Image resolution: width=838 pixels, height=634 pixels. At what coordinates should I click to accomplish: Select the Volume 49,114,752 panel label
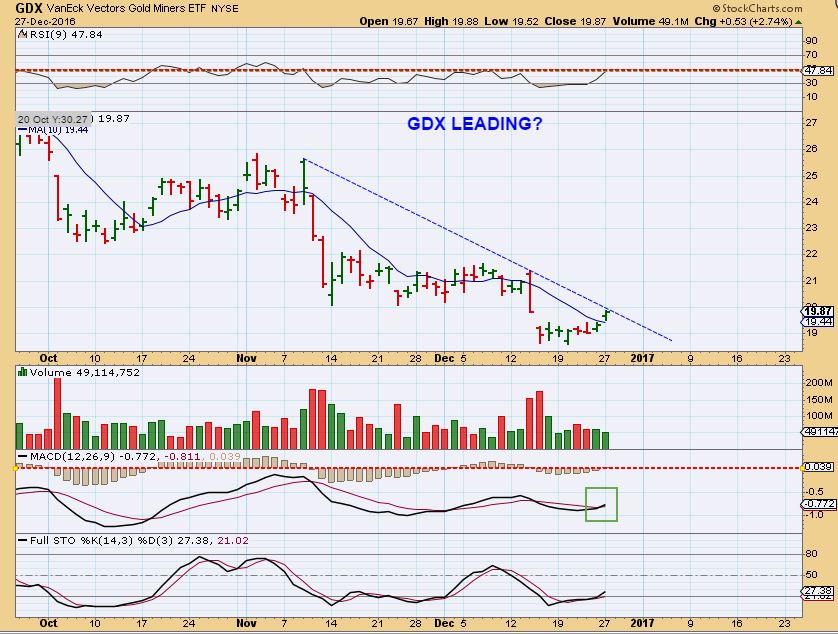(84, 373)
